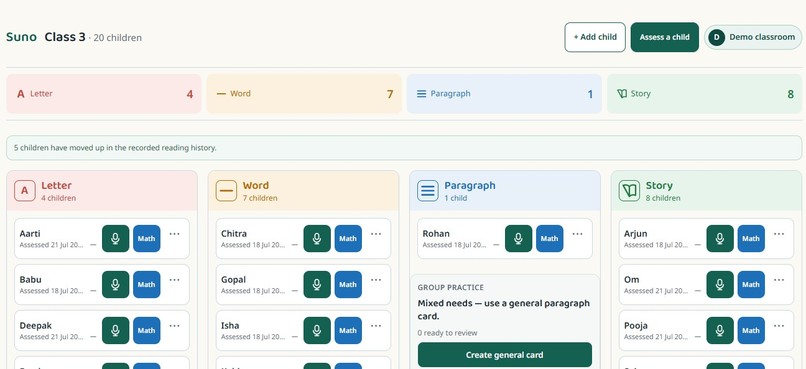Click the 'Class 3' heading
Screen dimensions: 806x369
pos(65,37)
